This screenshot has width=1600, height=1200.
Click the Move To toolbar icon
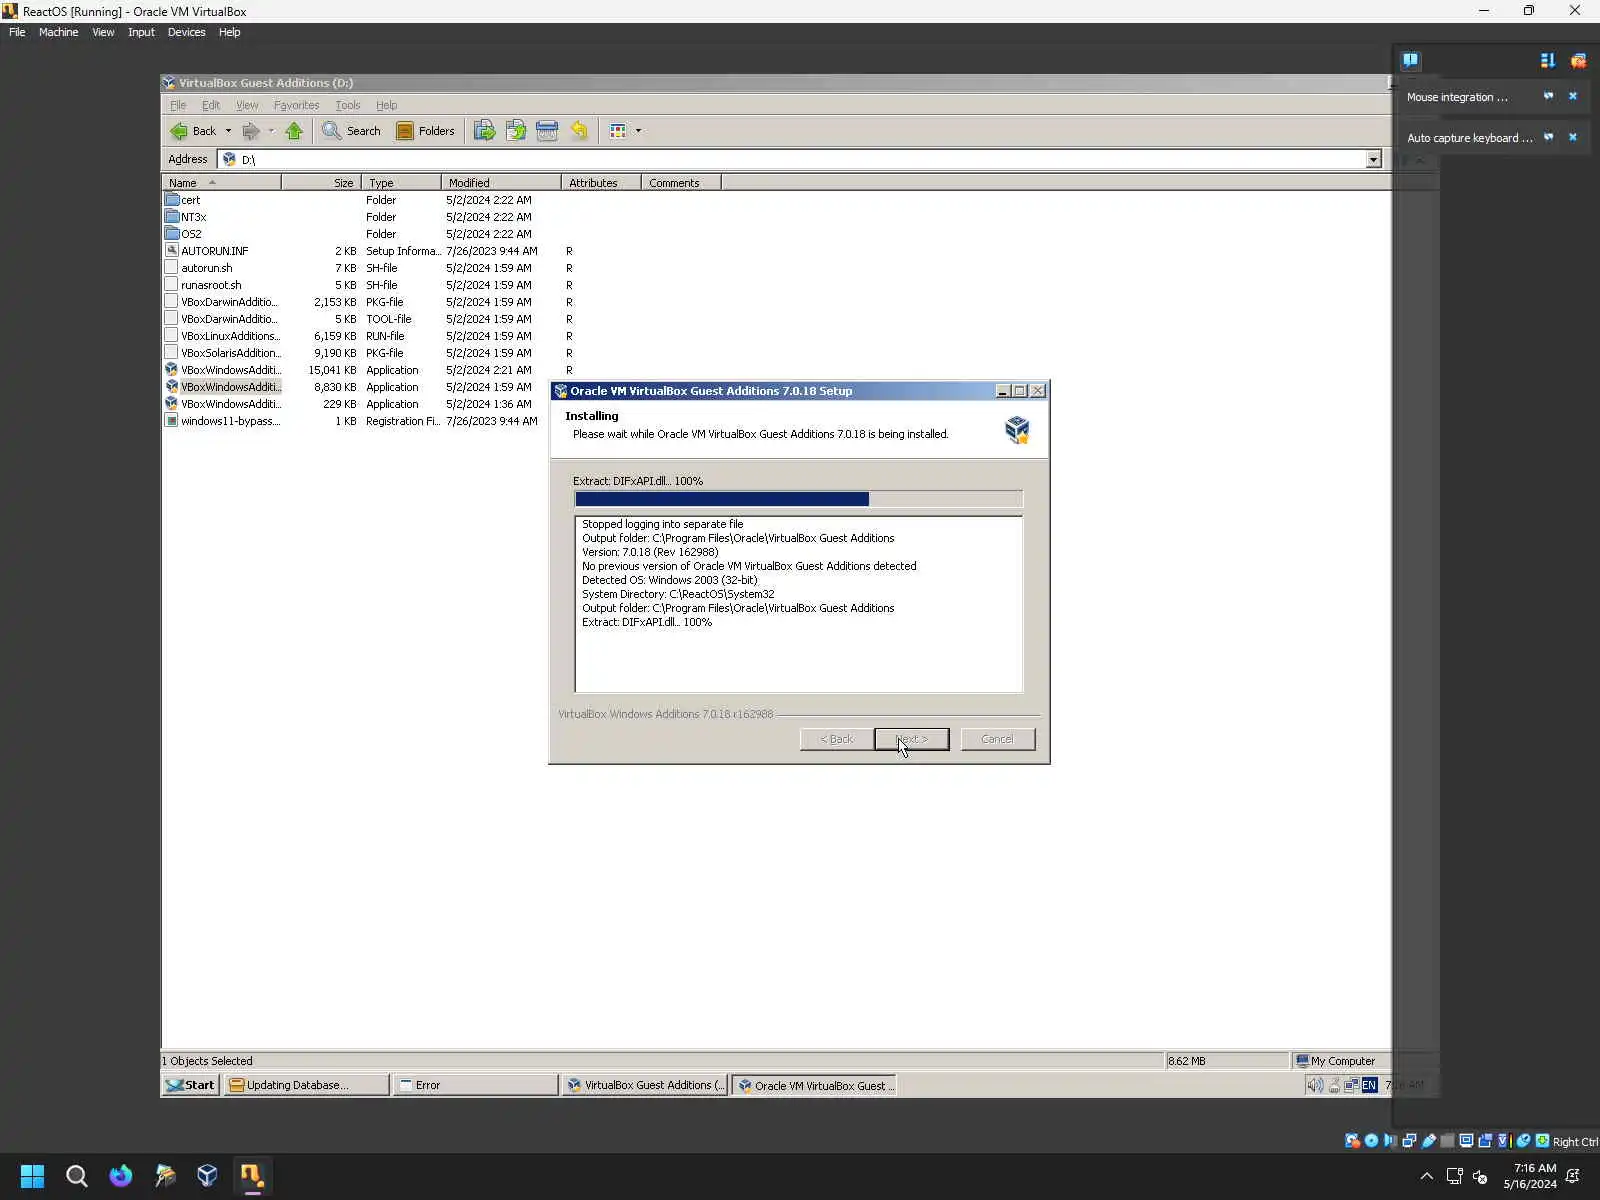484,131
